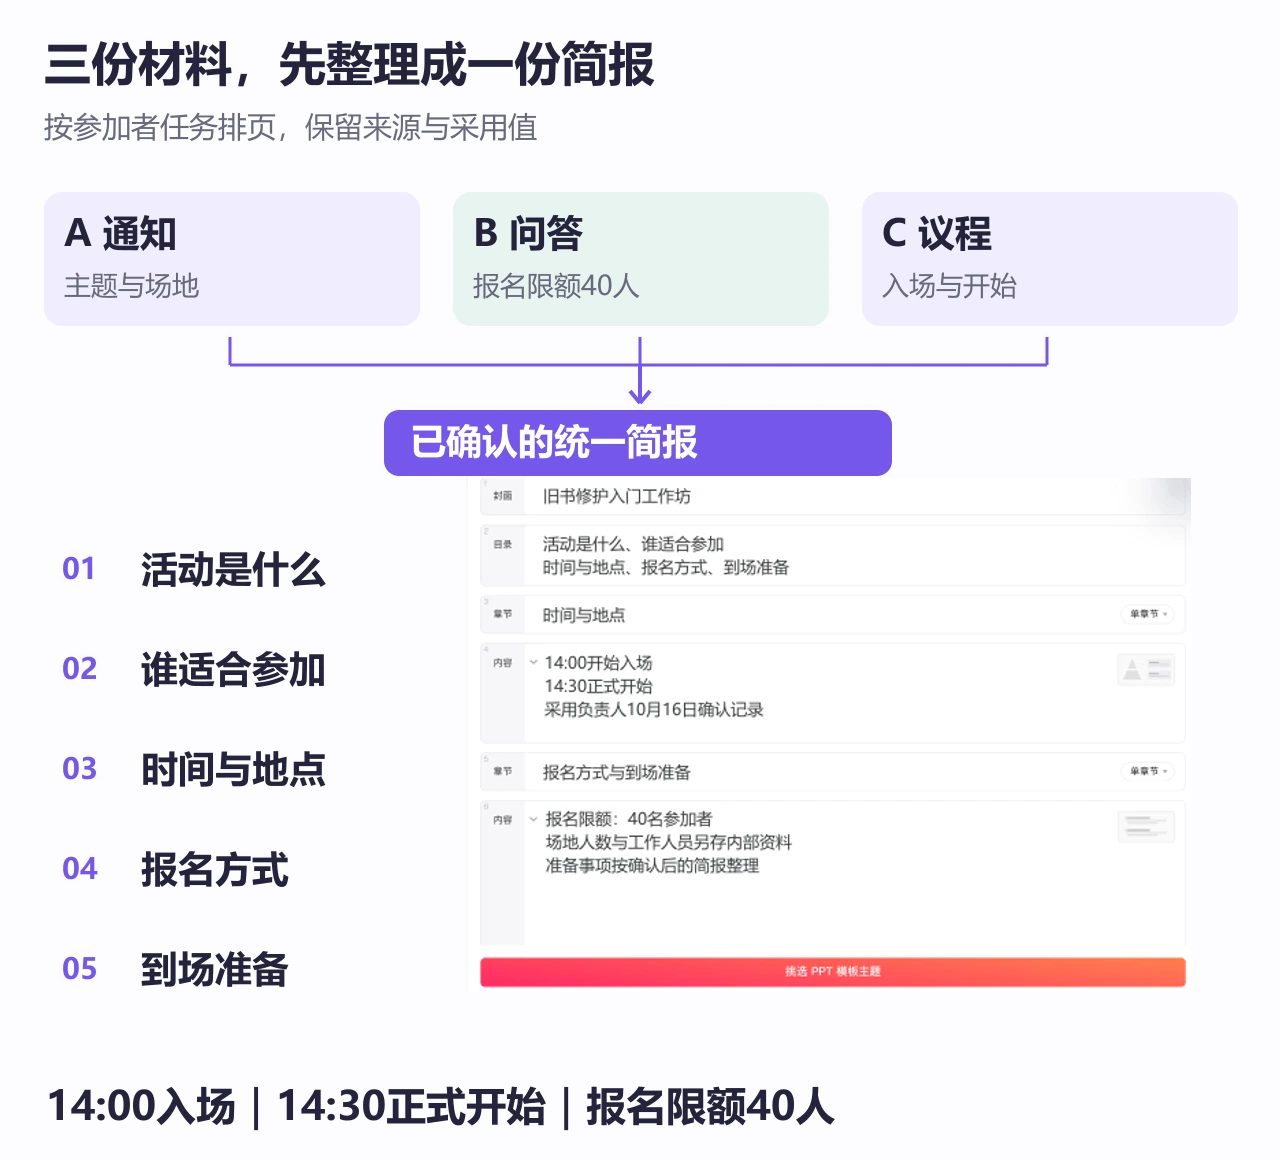Click list item 04 报名方式
This screenshot has height=1160, width=1280.
click(x=176, y=869)
